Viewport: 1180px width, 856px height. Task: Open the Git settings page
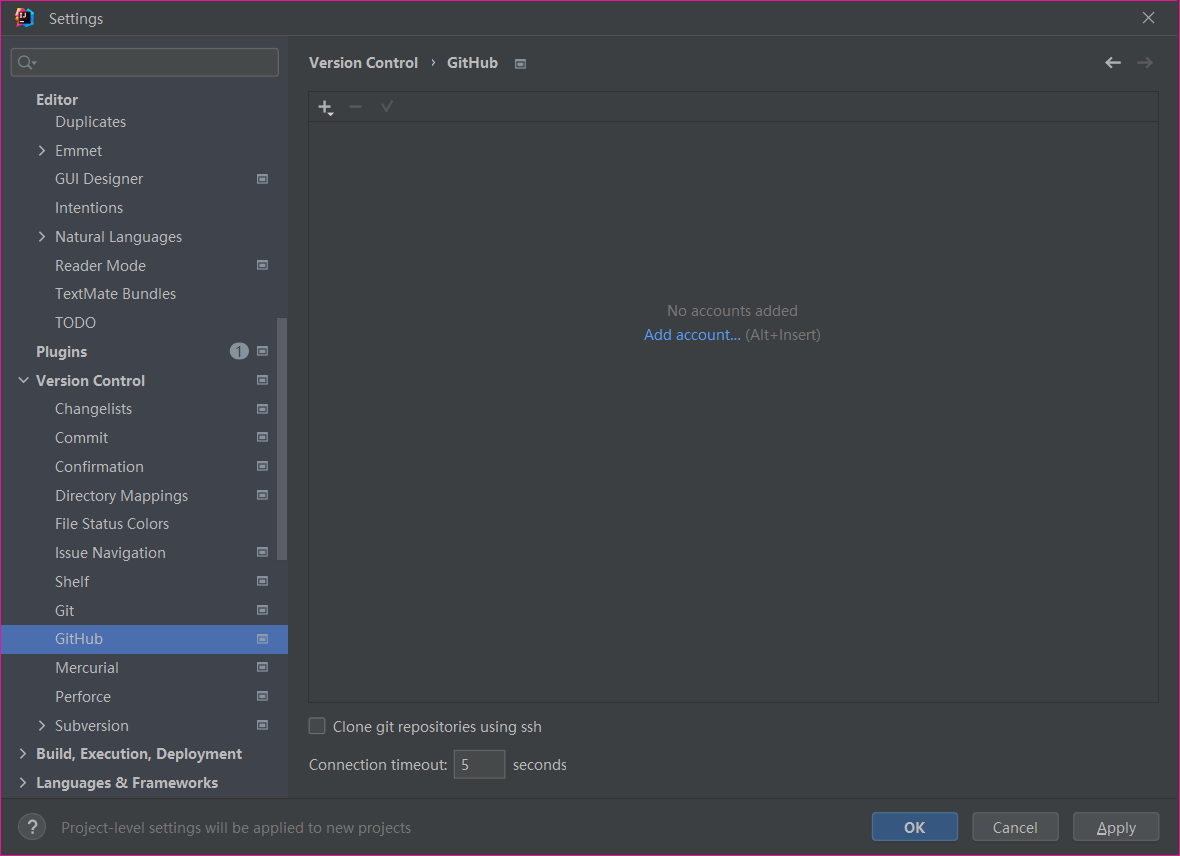click(65, 611)
